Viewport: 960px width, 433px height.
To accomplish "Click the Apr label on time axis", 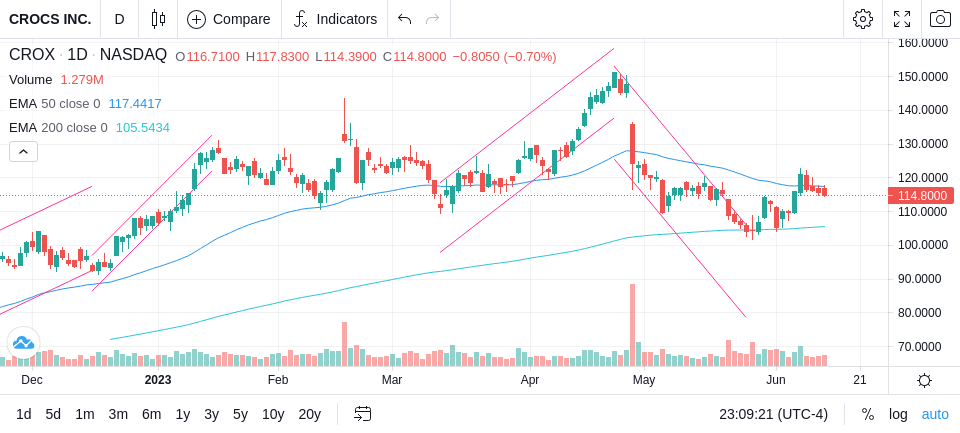I will pos(530,380).
